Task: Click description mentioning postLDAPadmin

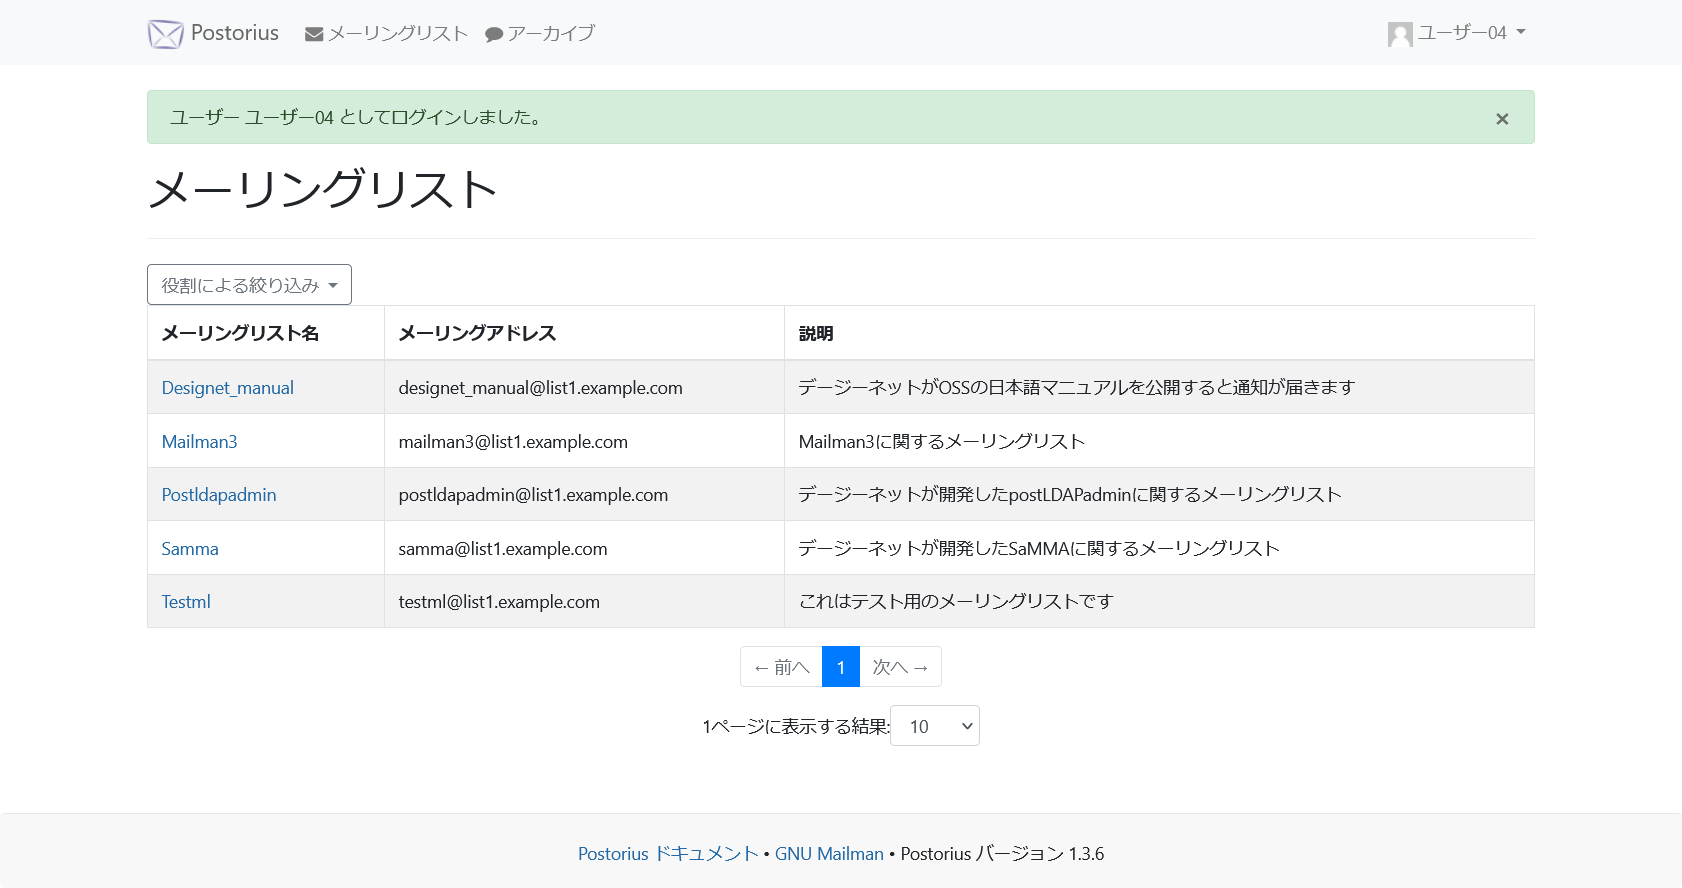Action: tap(1070, 494)
